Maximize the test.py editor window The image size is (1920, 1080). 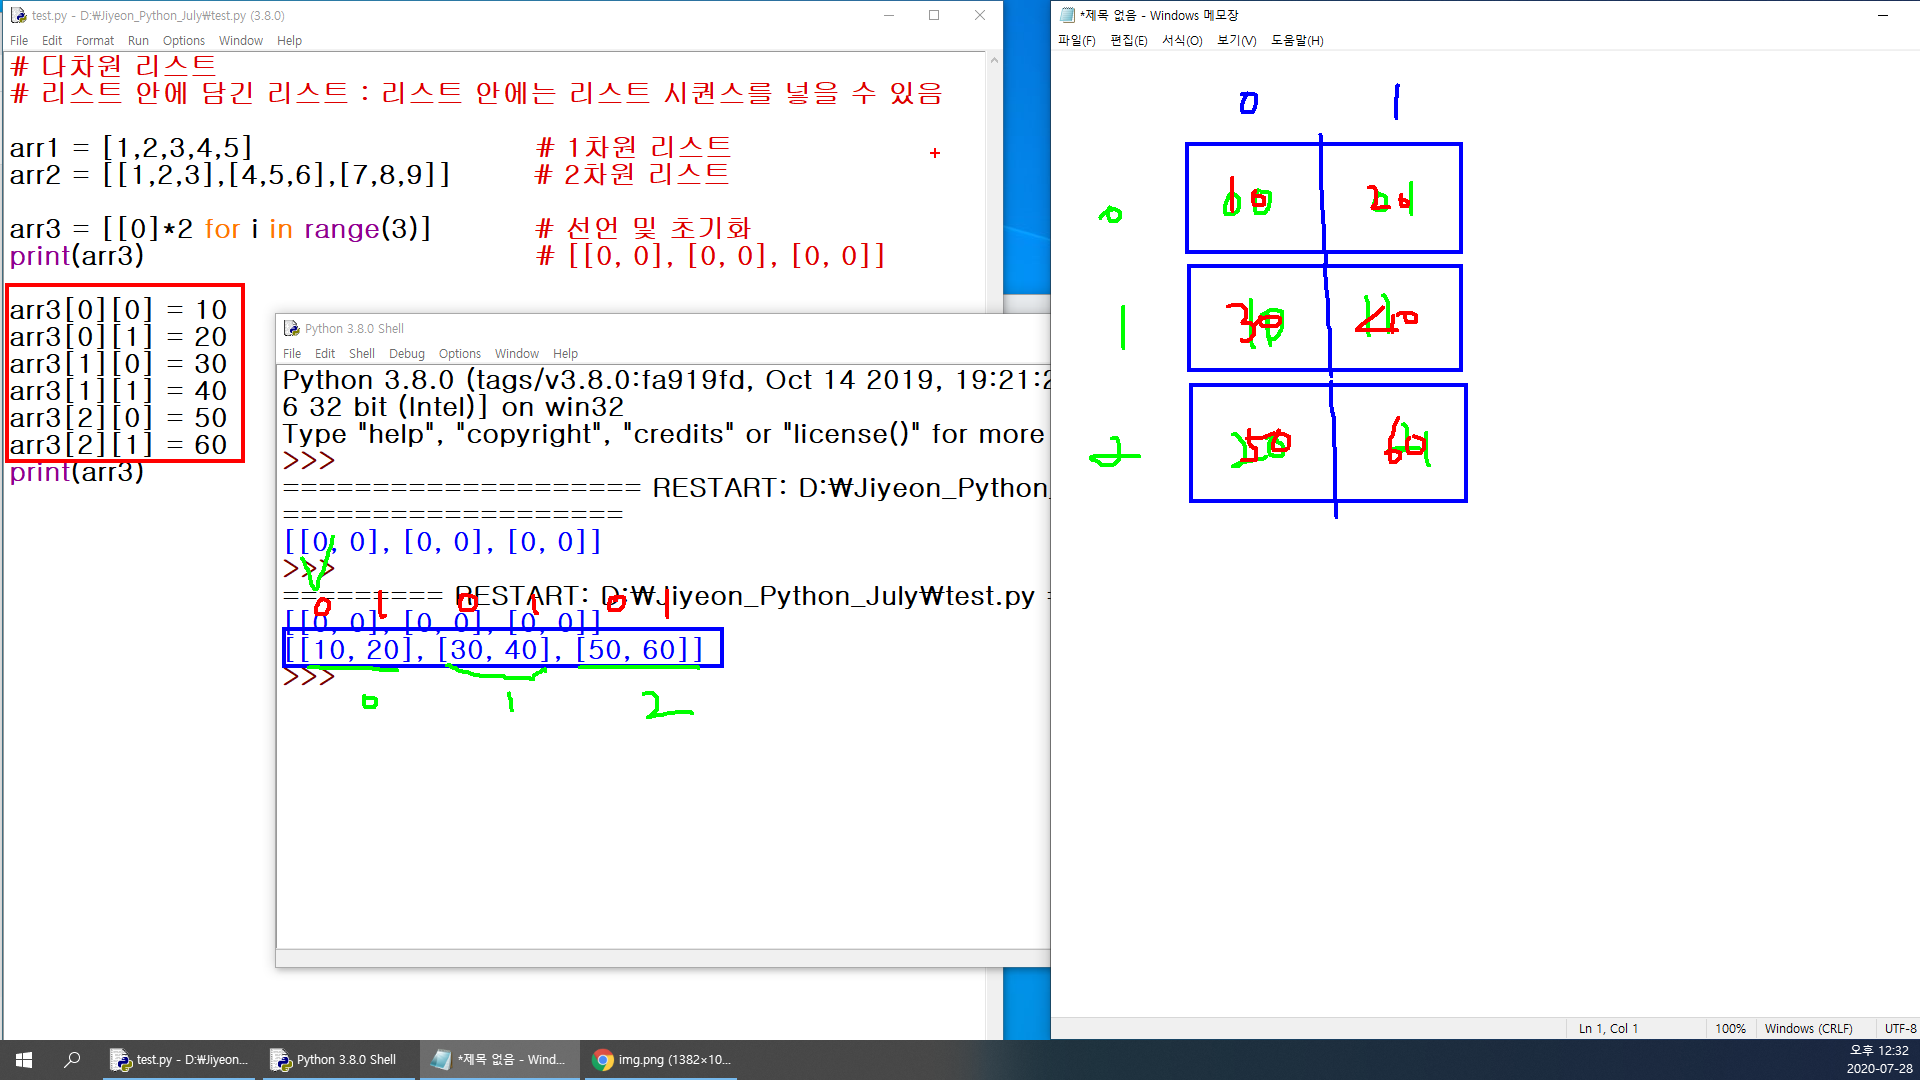(934, 15)
